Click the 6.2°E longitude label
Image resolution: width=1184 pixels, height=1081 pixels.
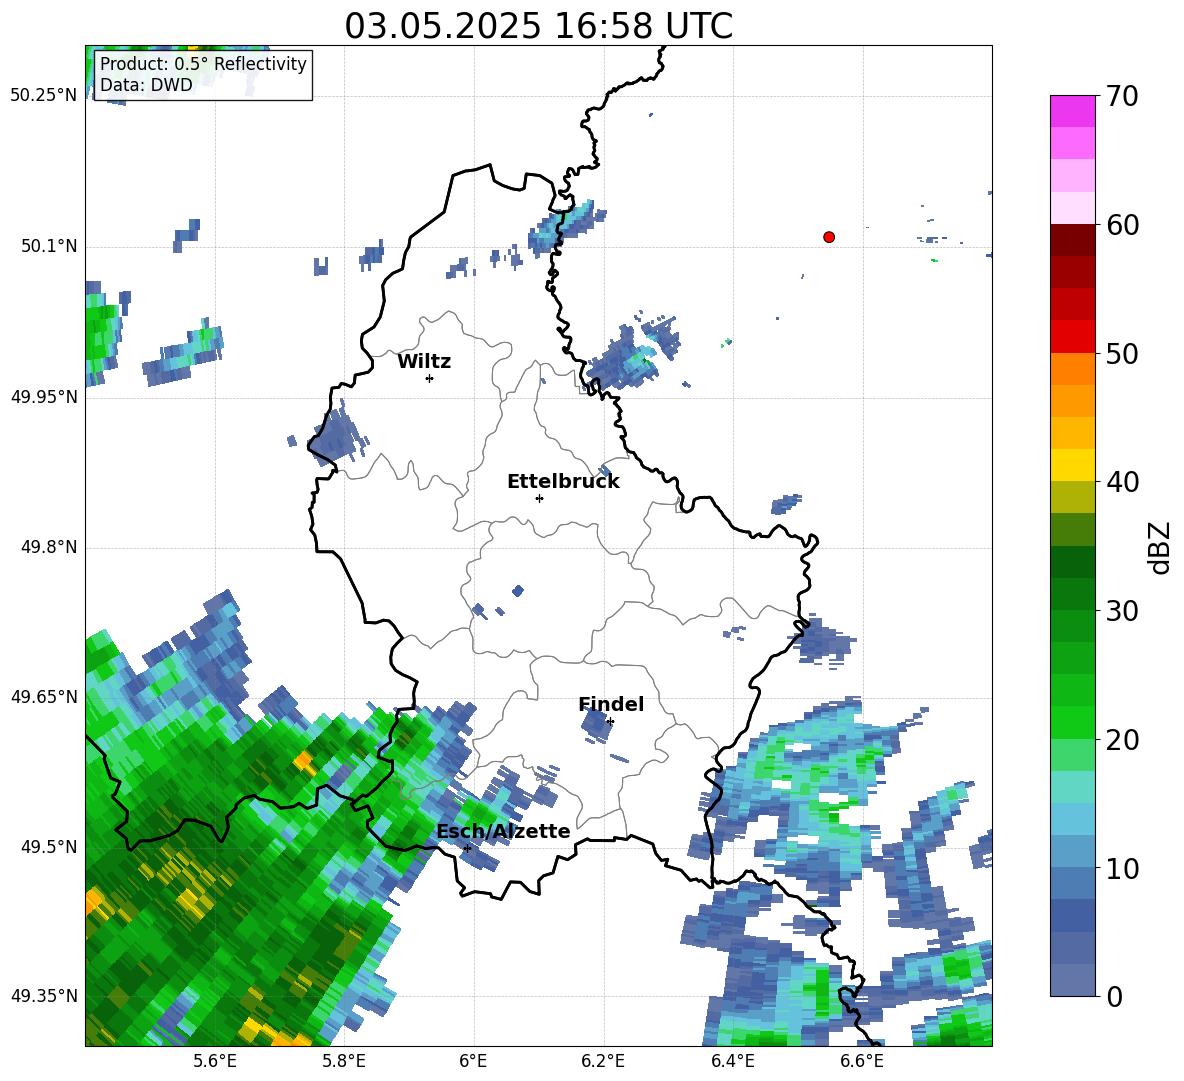[x=603, y=1061]
